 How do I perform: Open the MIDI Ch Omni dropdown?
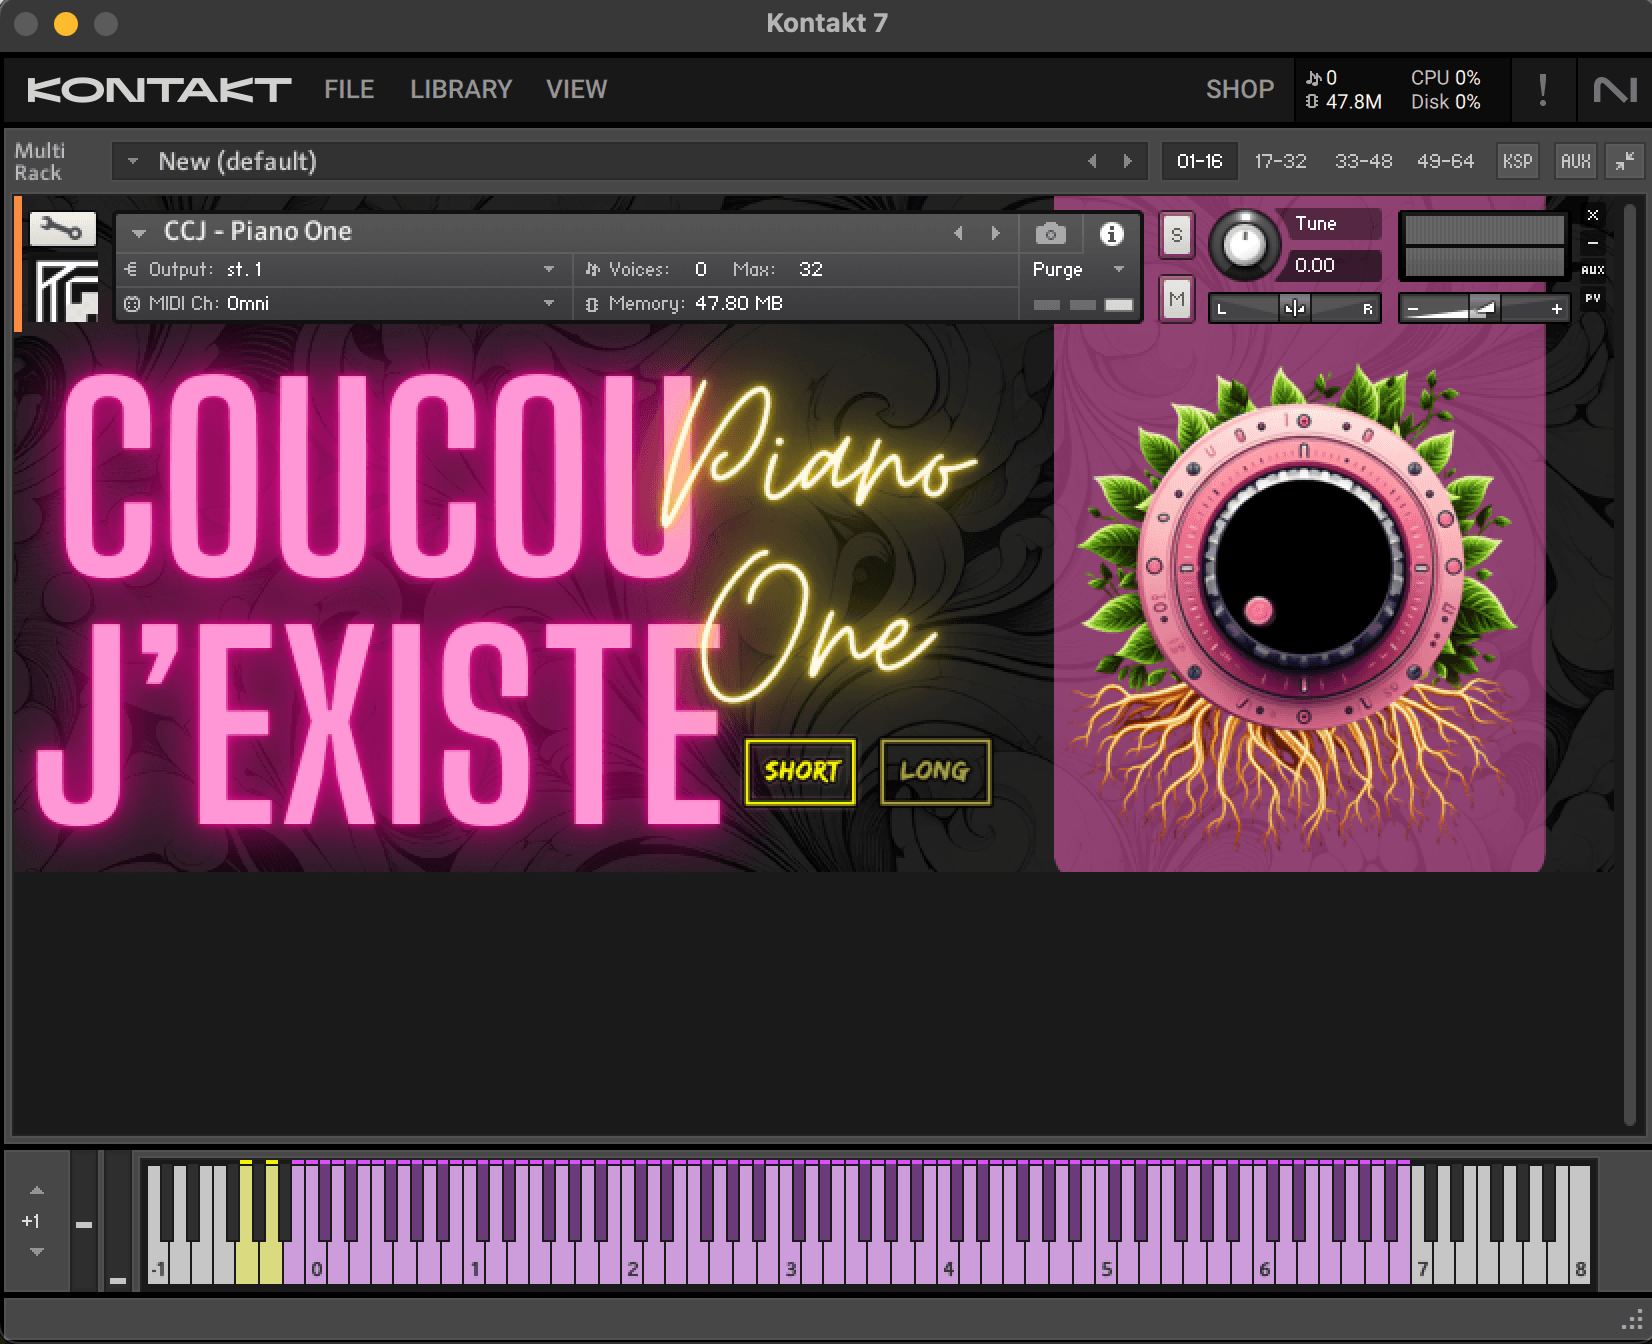(x=548, y=304)
